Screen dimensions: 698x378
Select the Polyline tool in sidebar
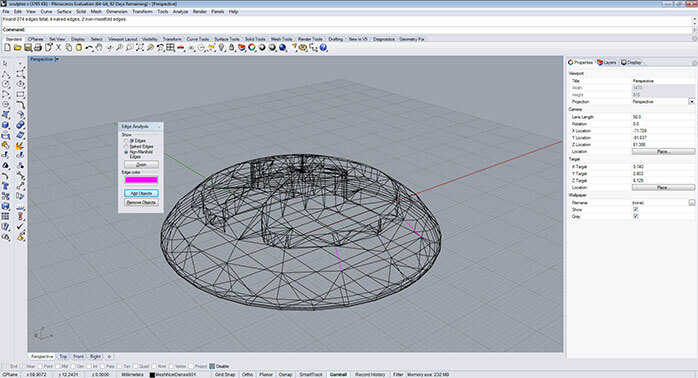pyautogui.click(x=5, y=74)
